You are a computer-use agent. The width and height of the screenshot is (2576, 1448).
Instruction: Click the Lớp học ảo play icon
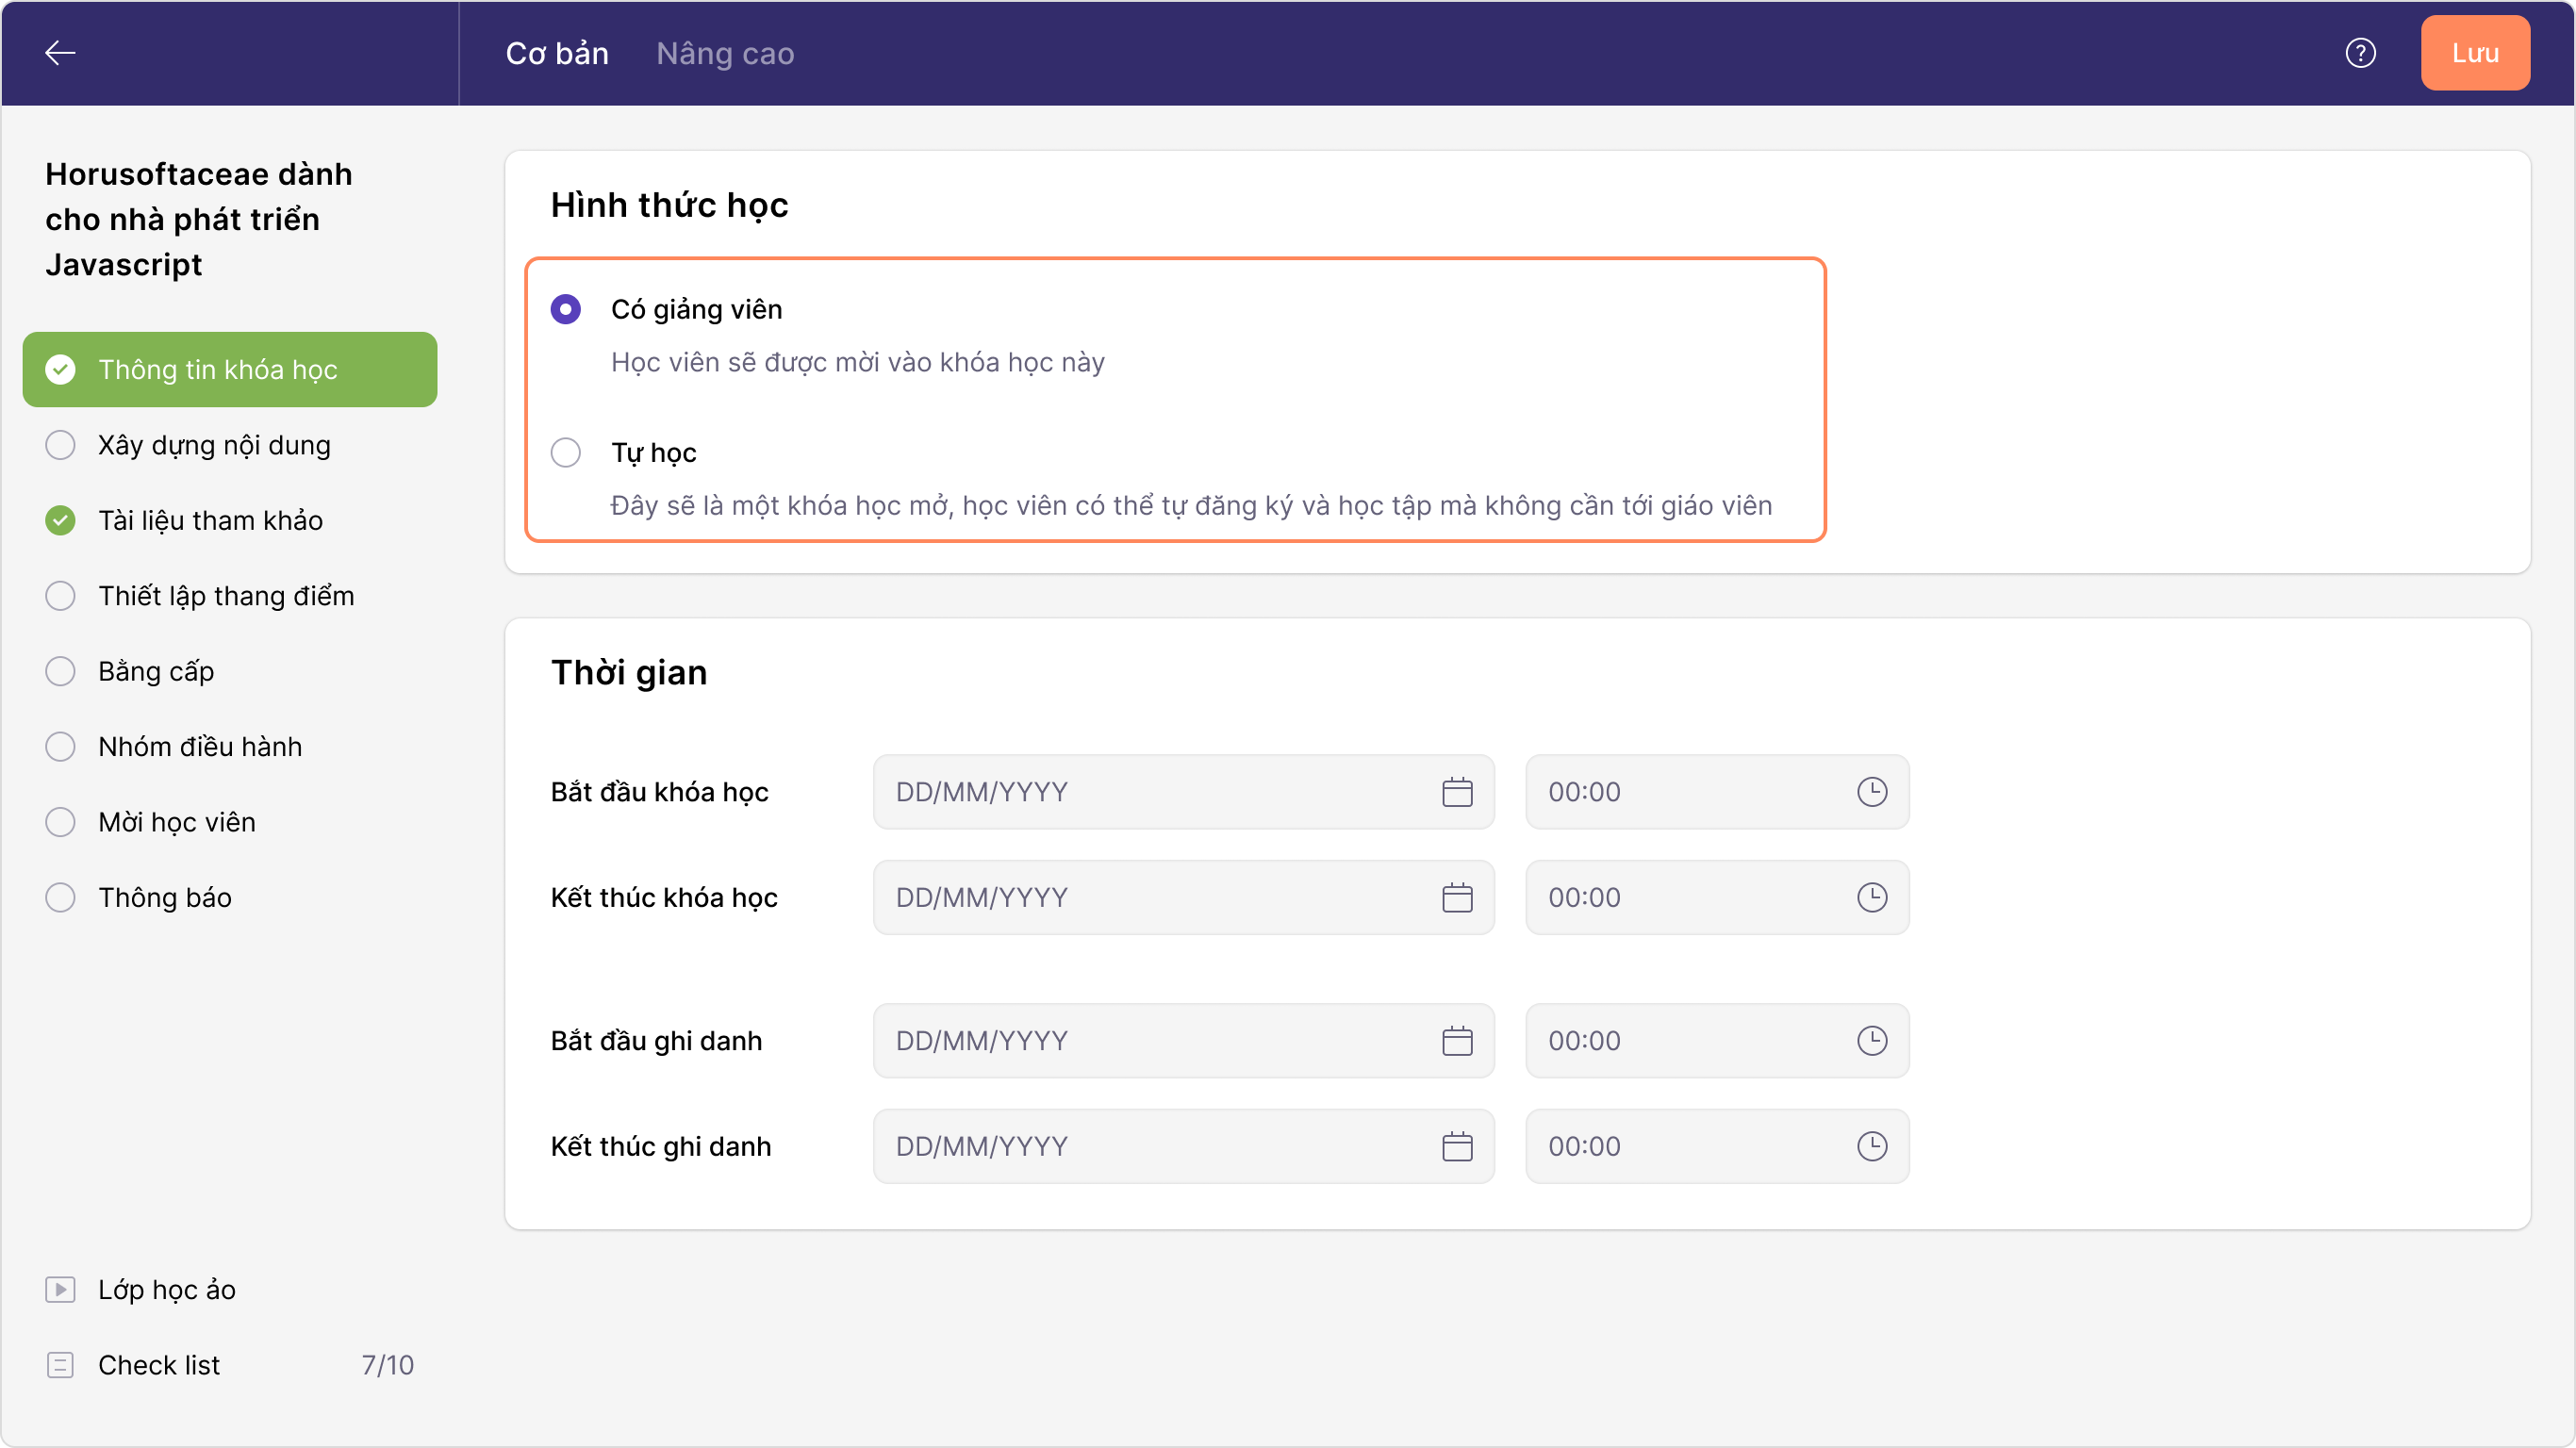(60, 1290)
